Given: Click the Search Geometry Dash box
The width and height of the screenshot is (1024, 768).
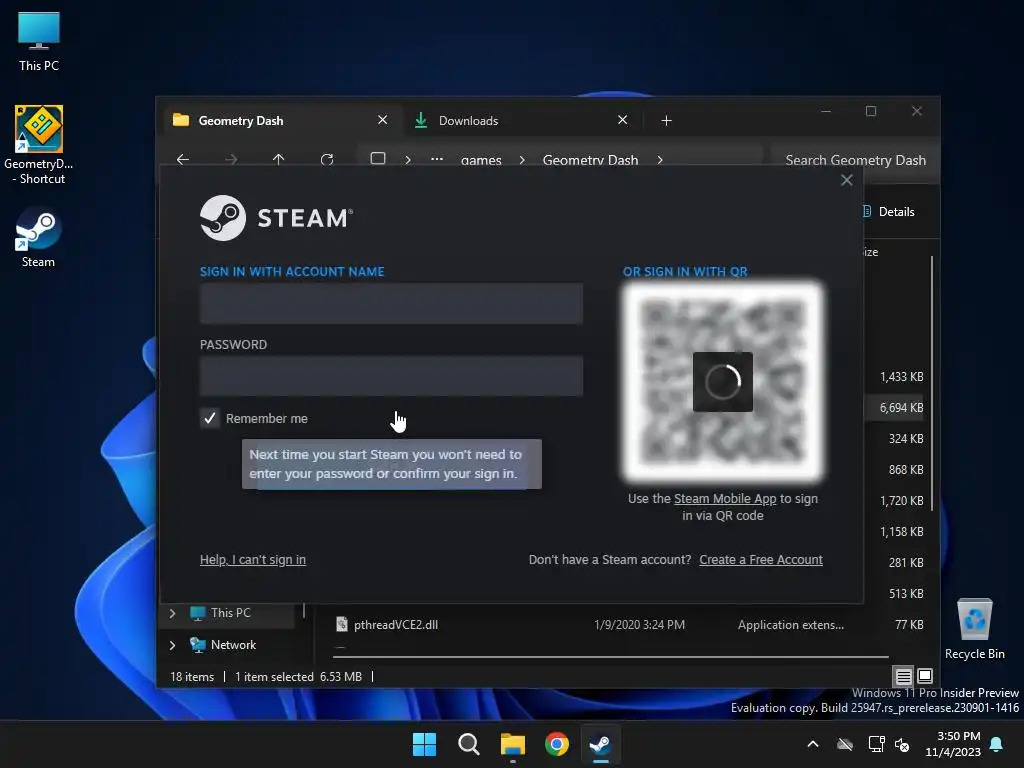Looking at the screenshot, I should [x=856, y=160].
